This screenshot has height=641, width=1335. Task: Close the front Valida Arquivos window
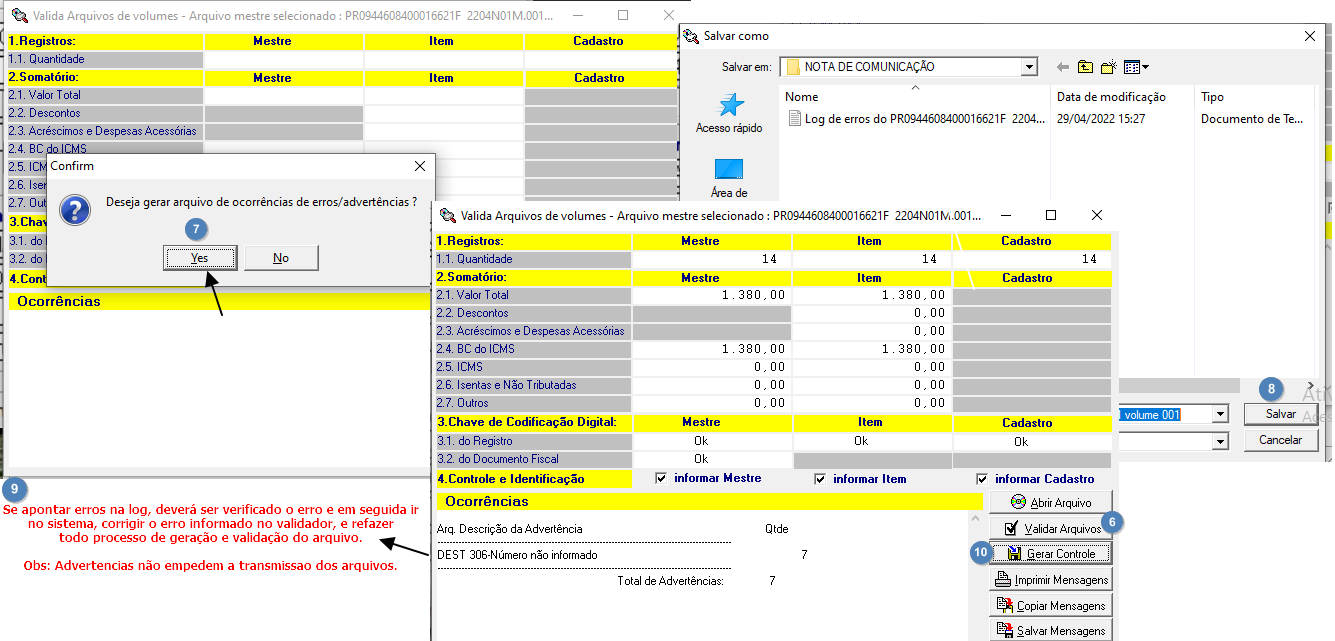[1097, 215]
